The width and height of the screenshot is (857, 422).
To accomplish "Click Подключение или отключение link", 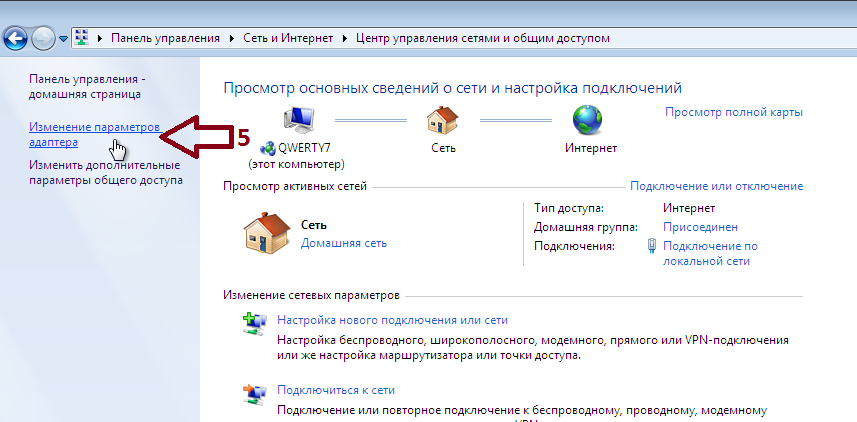I will (x=717, y=186).
